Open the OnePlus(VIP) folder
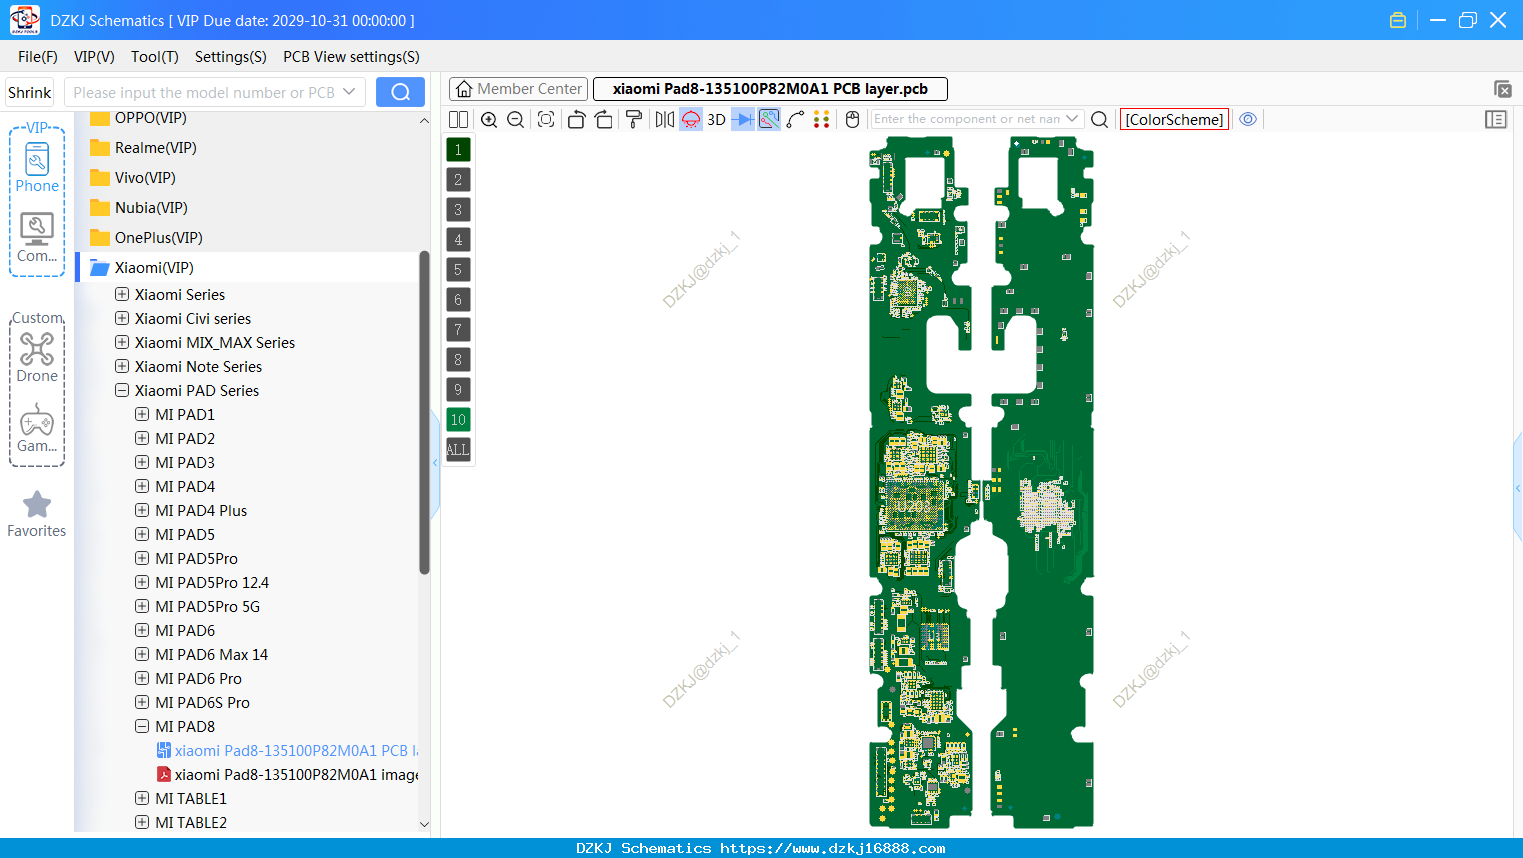This screenshot has height=858, width=1523. (146, 237)
